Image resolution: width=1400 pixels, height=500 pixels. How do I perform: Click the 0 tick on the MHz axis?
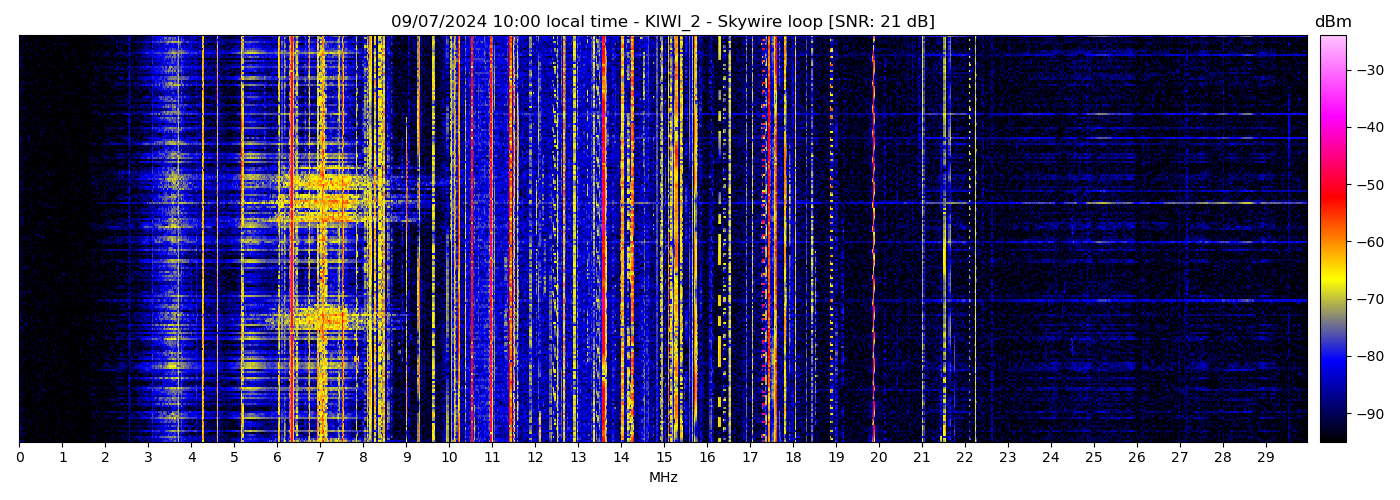point(19,457)
